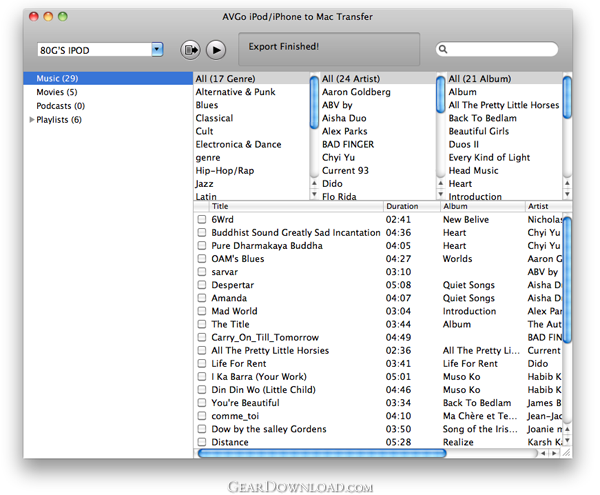Image resolution: width=600 pixels, height=495 pixels.
Task: Check the OAM's Blues song box
Action: click(x=202, y=259)
